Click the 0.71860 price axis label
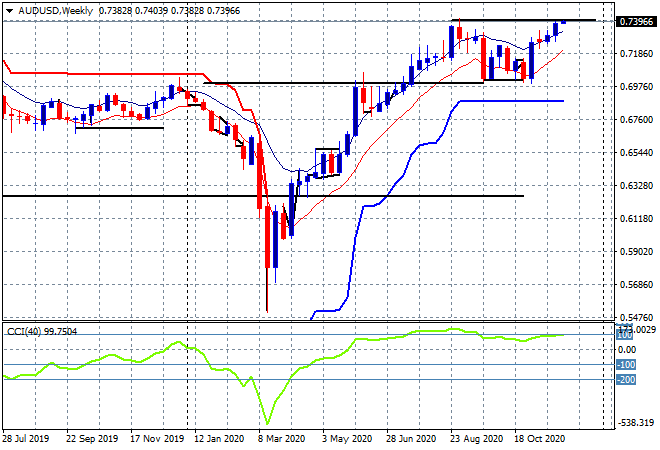Image resolution: width=660 pixels, height=450 pixels. [x=636, y=54]
